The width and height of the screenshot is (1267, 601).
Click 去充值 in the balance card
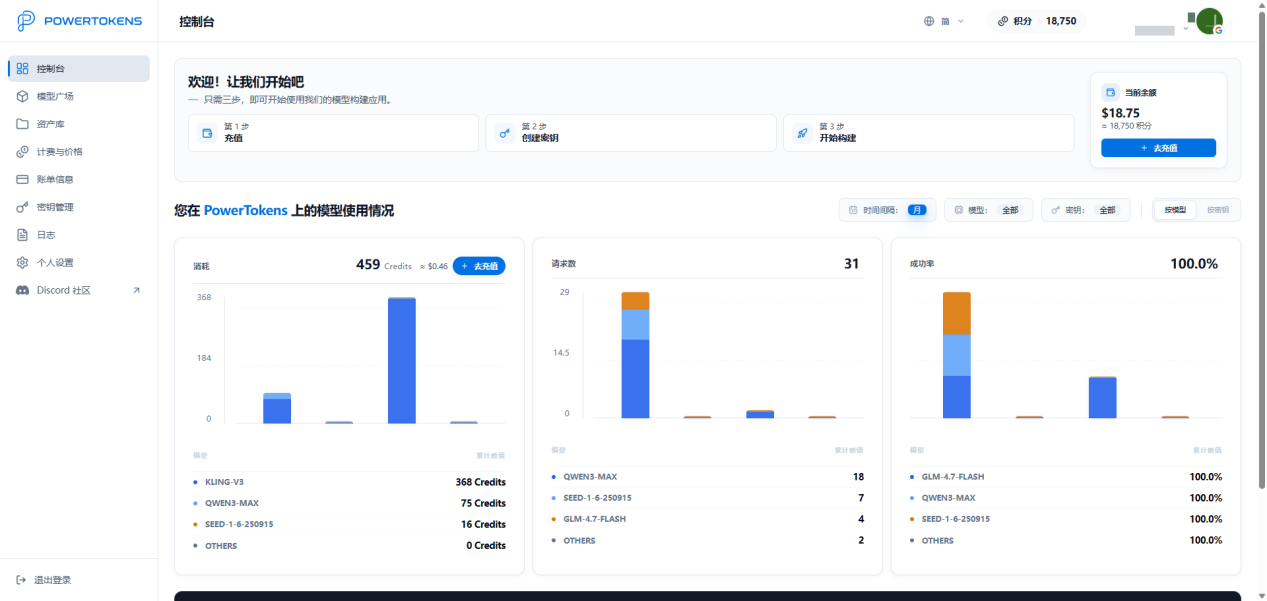pos(1158,148)
